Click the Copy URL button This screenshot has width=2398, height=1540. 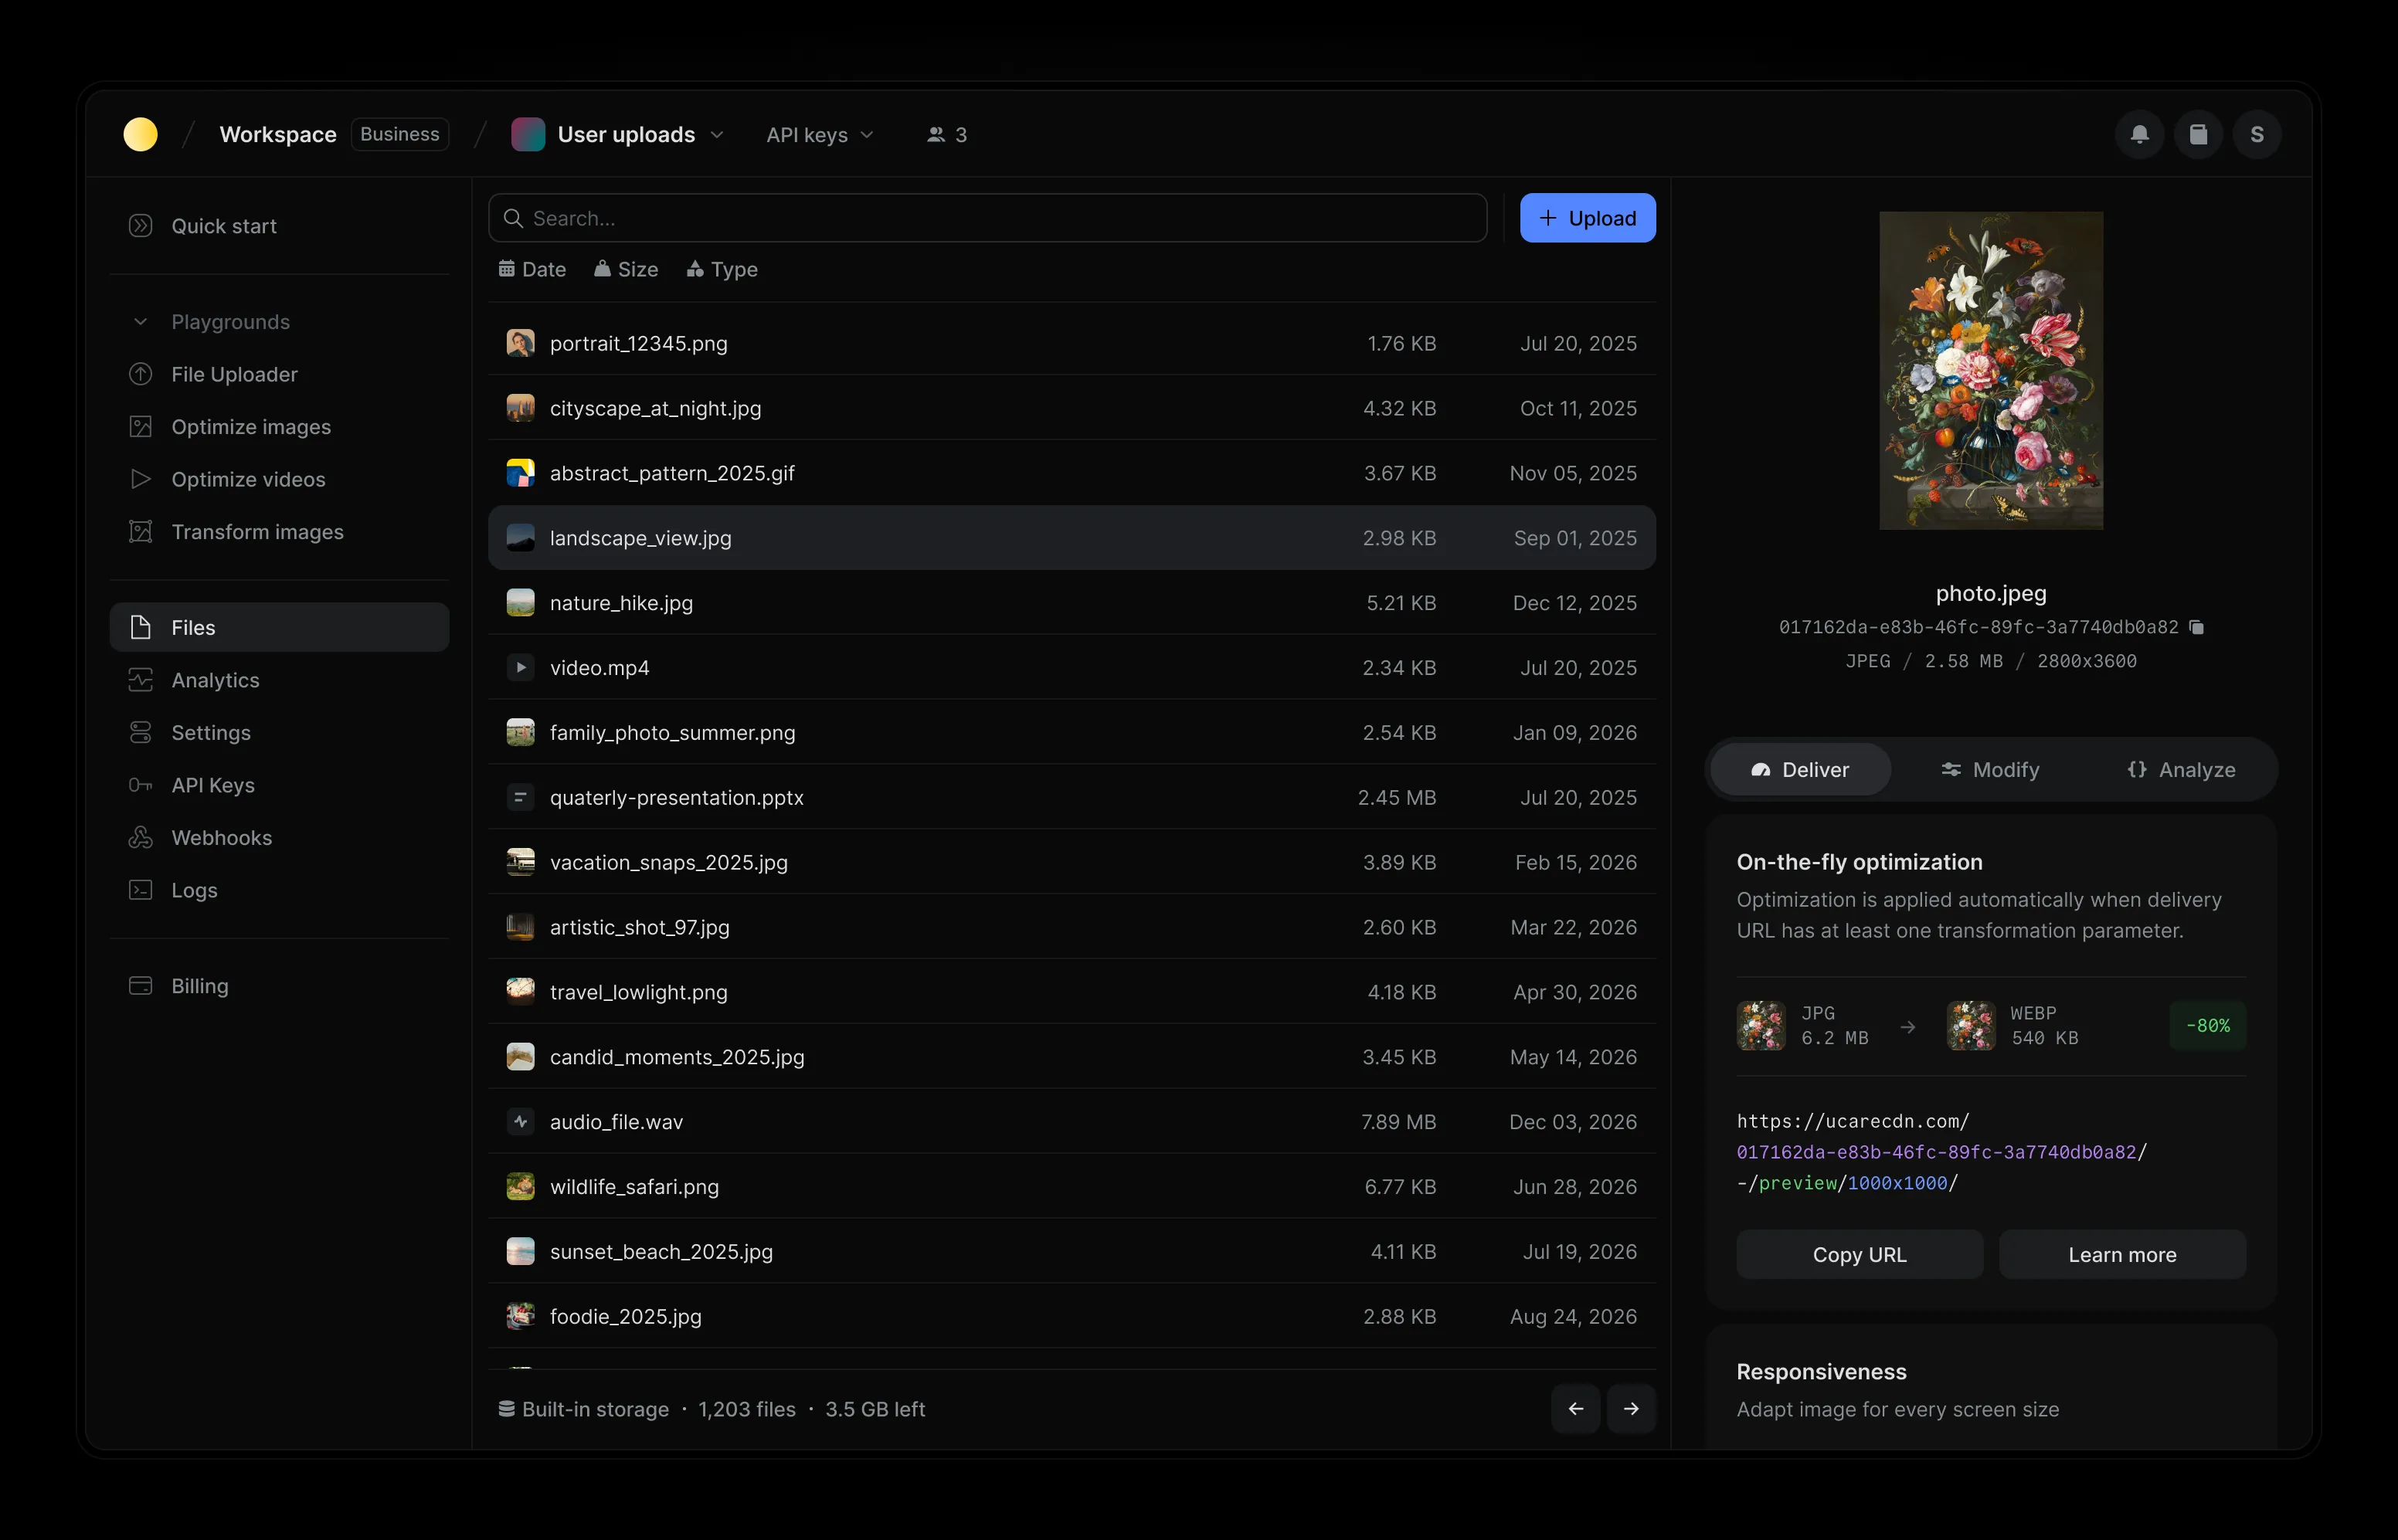1859,1254
